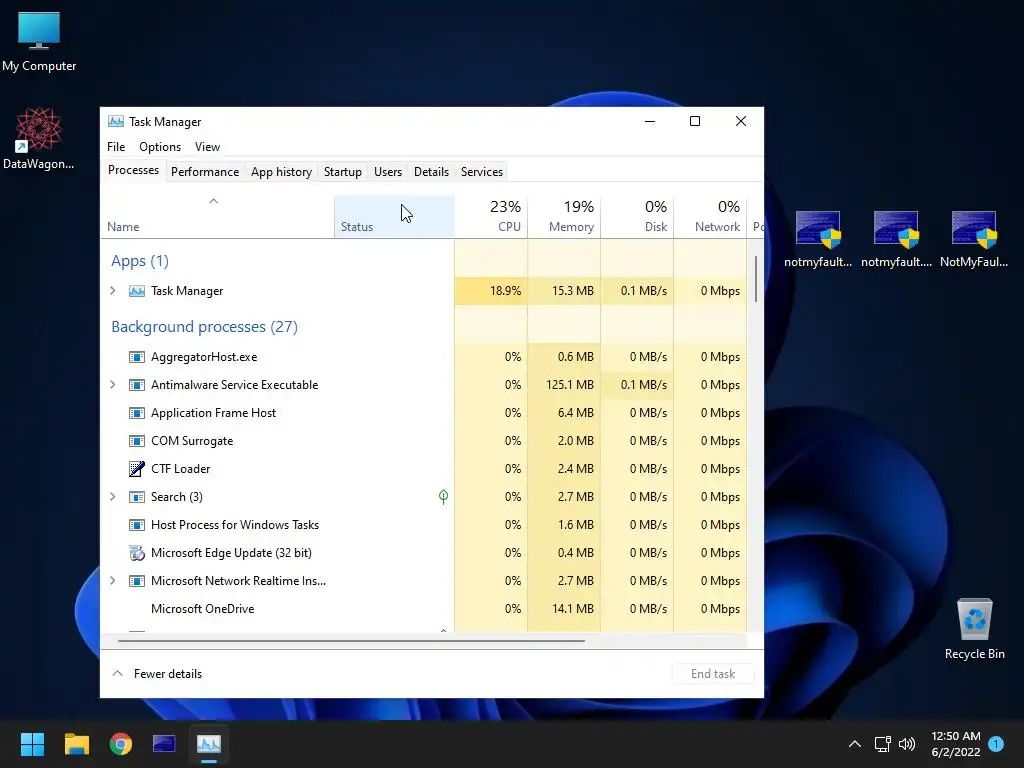This screenshot has width=1024, height=768.
Task: Click the AggregatorHost.exe process icon
Action: pos(136,357)
